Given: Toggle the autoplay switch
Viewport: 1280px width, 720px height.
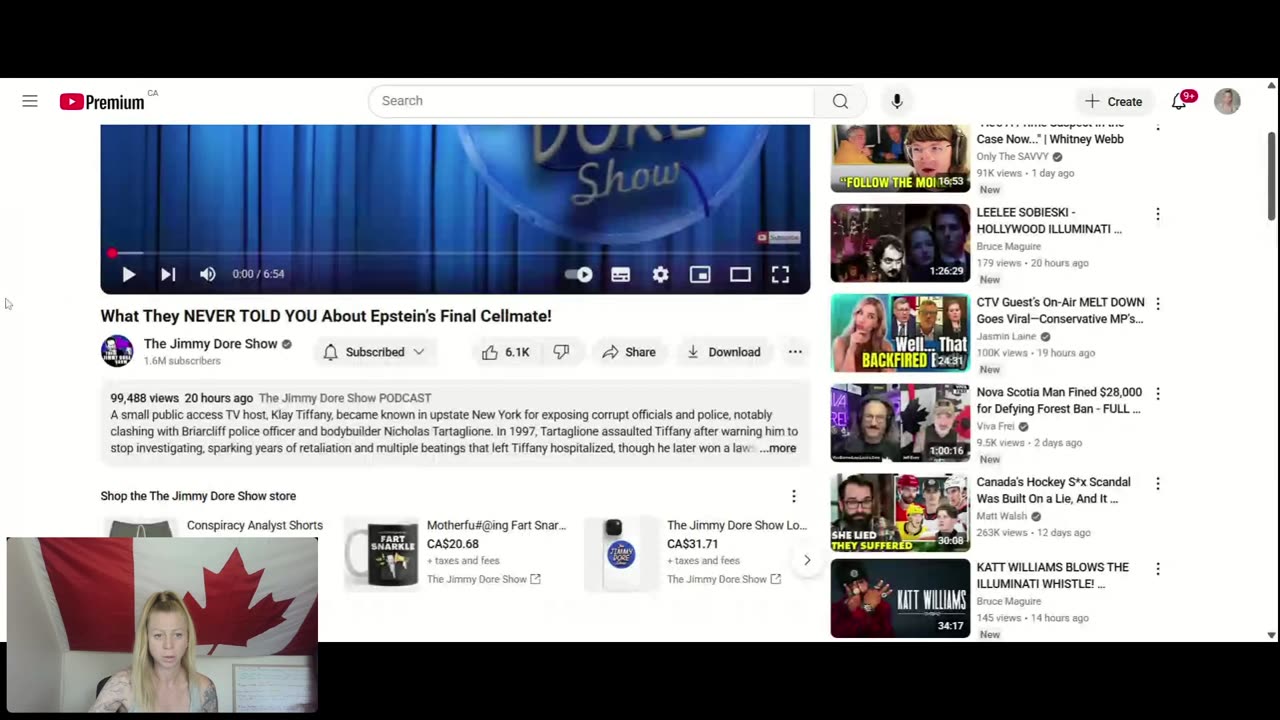Looking at the screenshot, I should point(578,274).
